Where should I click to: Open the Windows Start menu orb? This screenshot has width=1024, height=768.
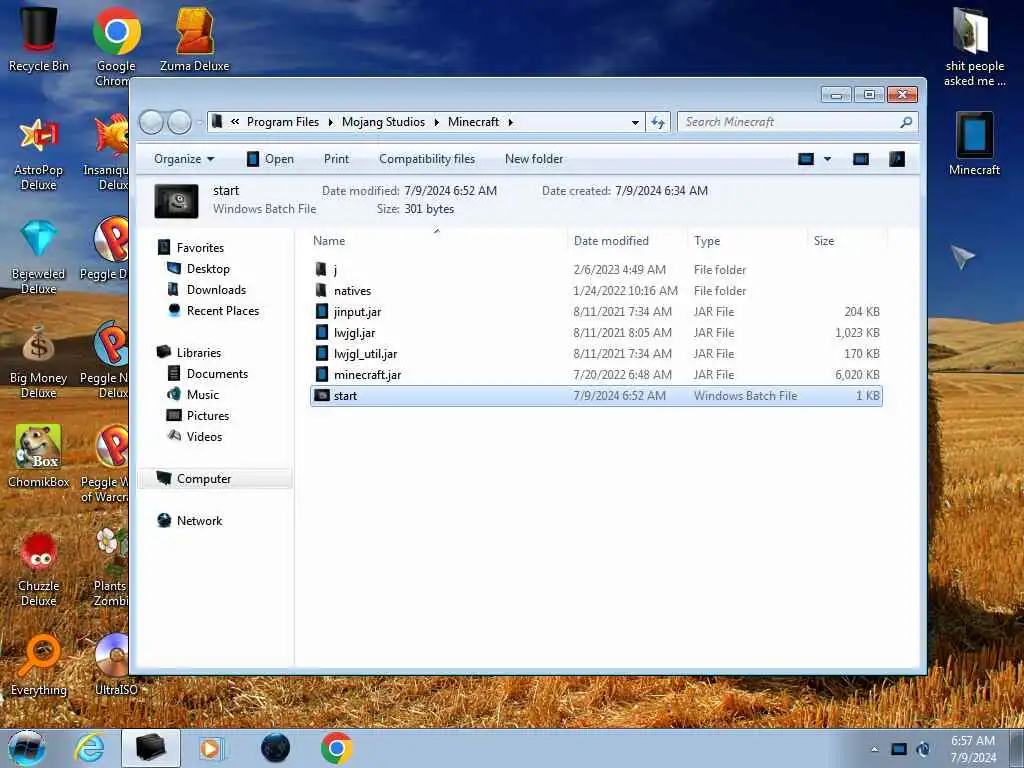[x=27, y=748]
